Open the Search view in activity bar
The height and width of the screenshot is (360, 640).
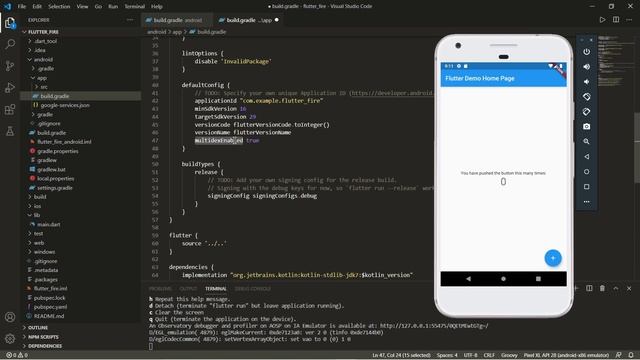pos(10,44)
